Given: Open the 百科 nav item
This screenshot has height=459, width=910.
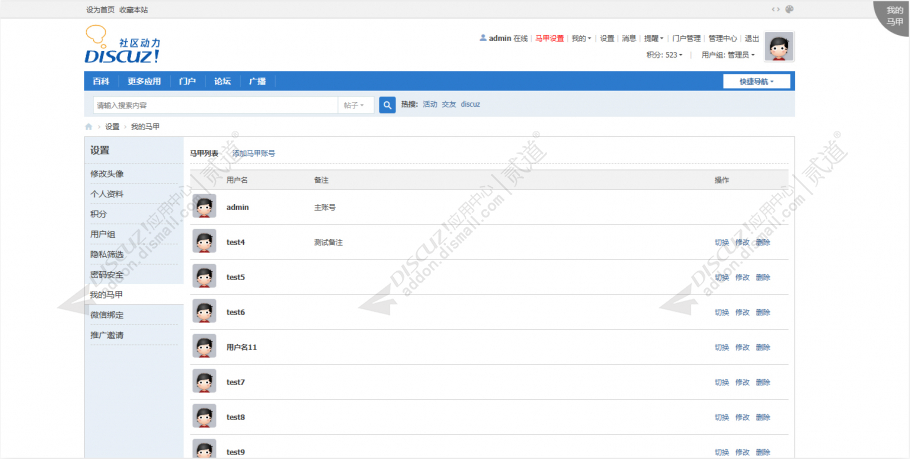Looking at the screenshot, I should click(x=101, y=81).
